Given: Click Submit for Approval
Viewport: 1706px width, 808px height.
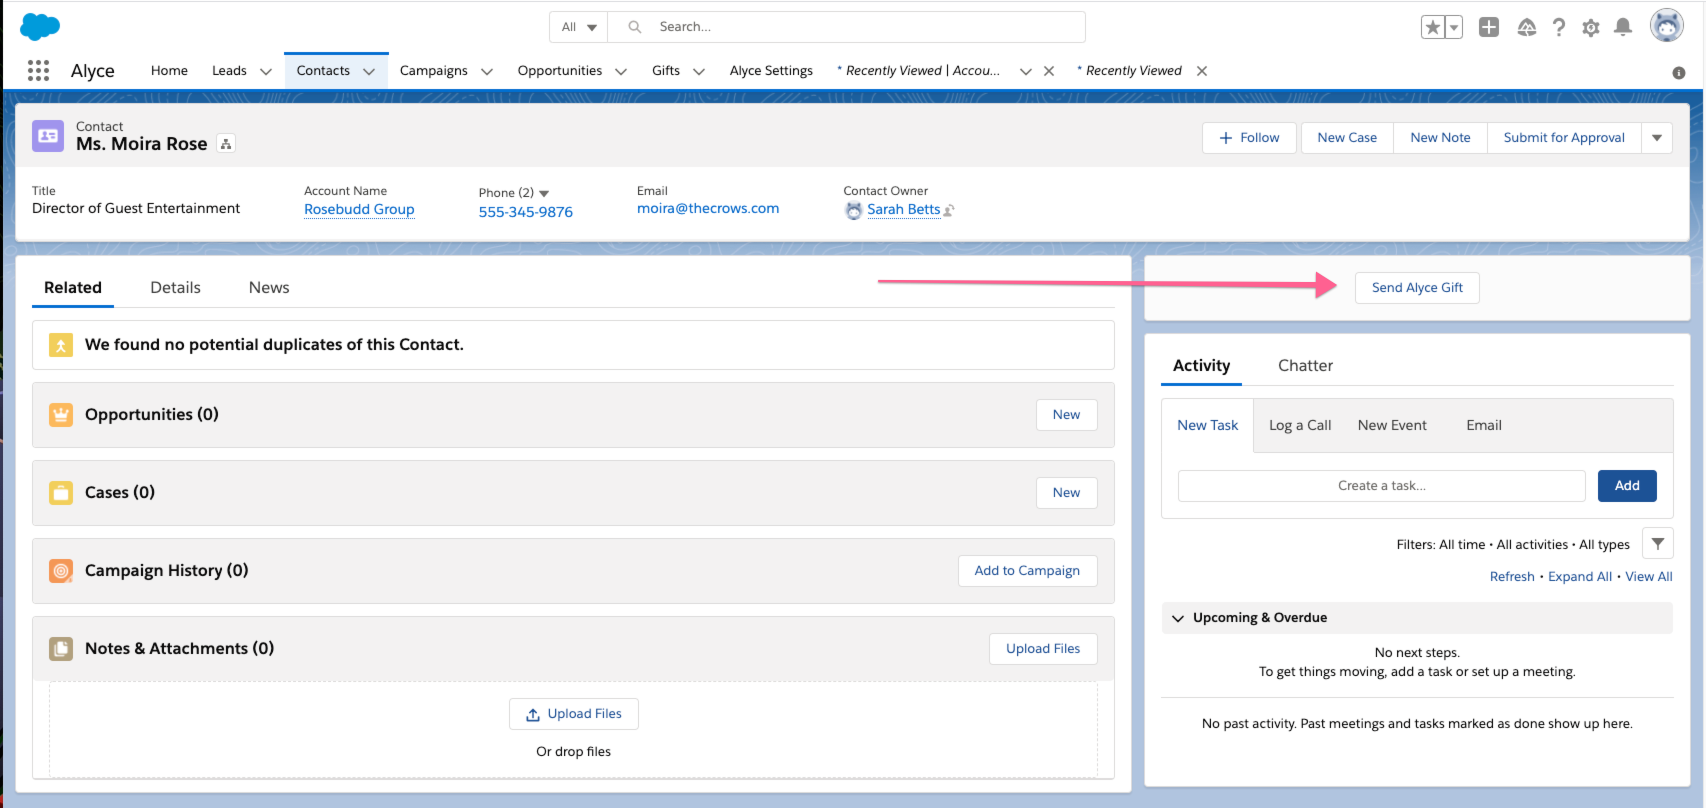Looking at the screenshot, I should point(1564,138).
